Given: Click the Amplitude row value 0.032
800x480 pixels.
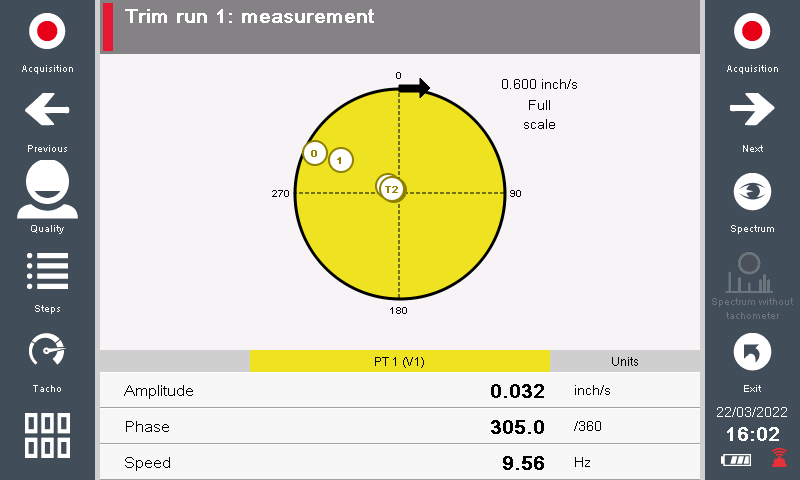Looking at the screenshot, I should 517,391.
